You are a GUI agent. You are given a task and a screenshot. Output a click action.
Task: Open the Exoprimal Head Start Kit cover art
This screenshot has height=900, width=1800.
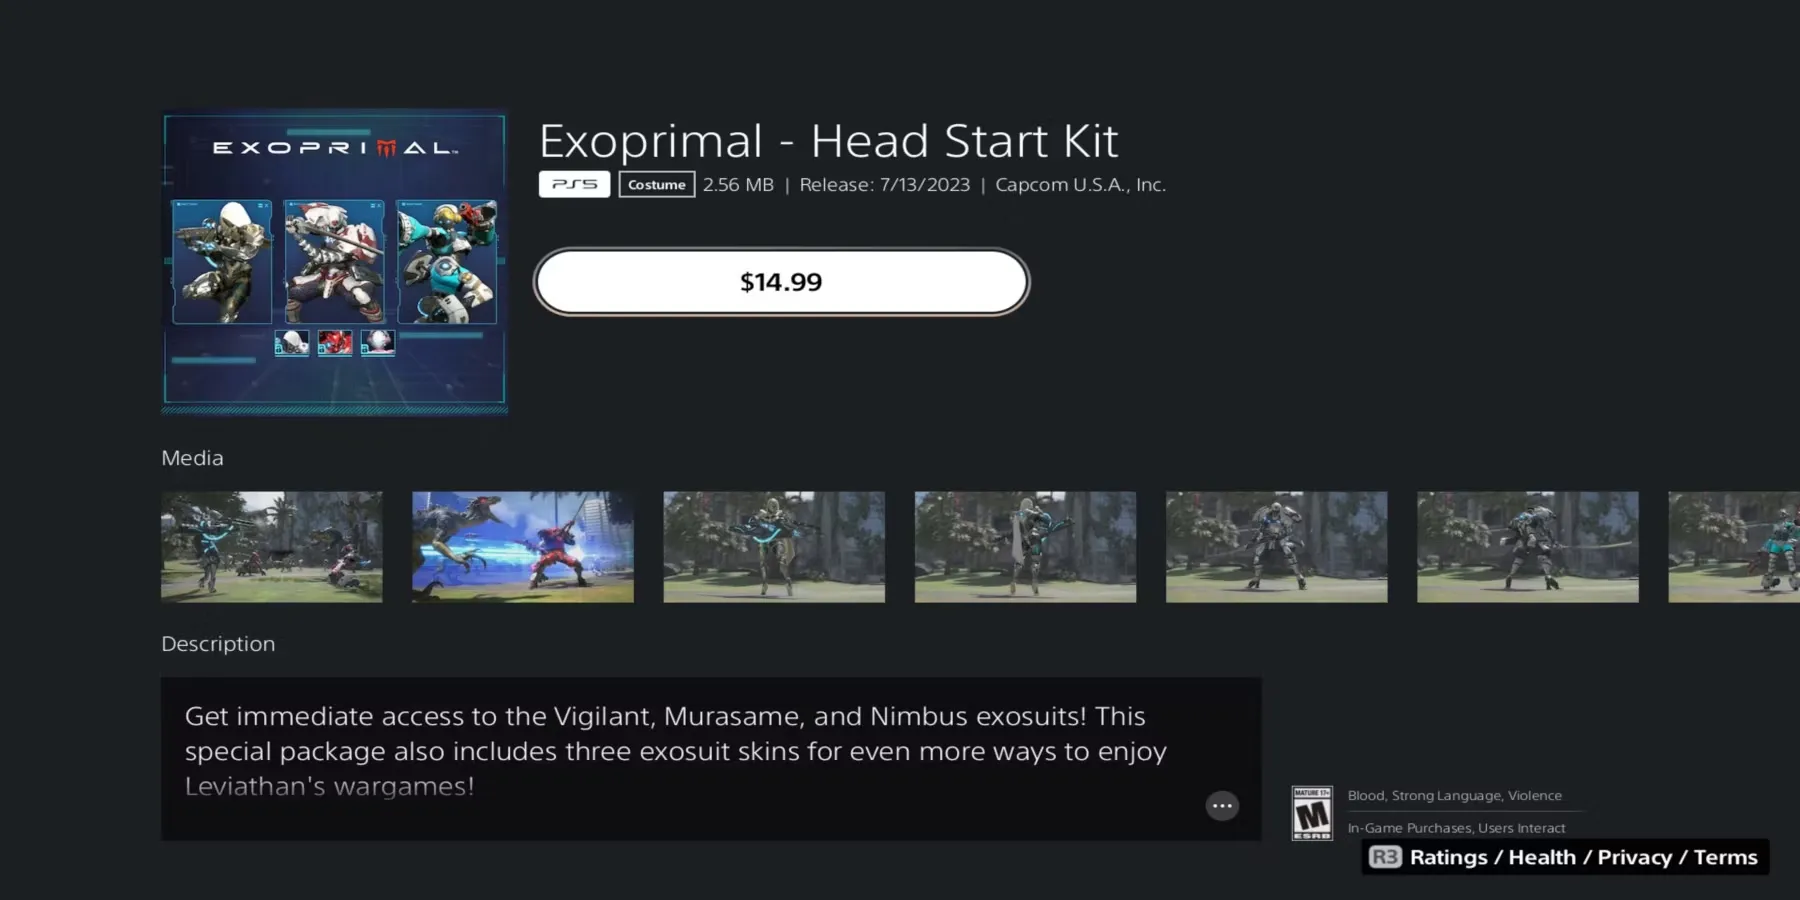(335, 261)
